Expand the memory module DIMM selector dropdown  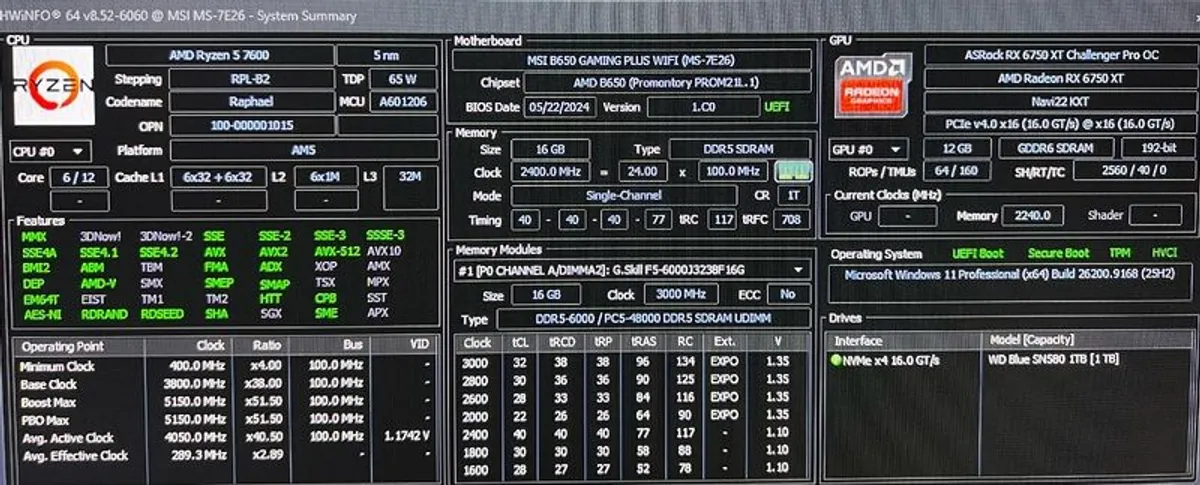632,269
